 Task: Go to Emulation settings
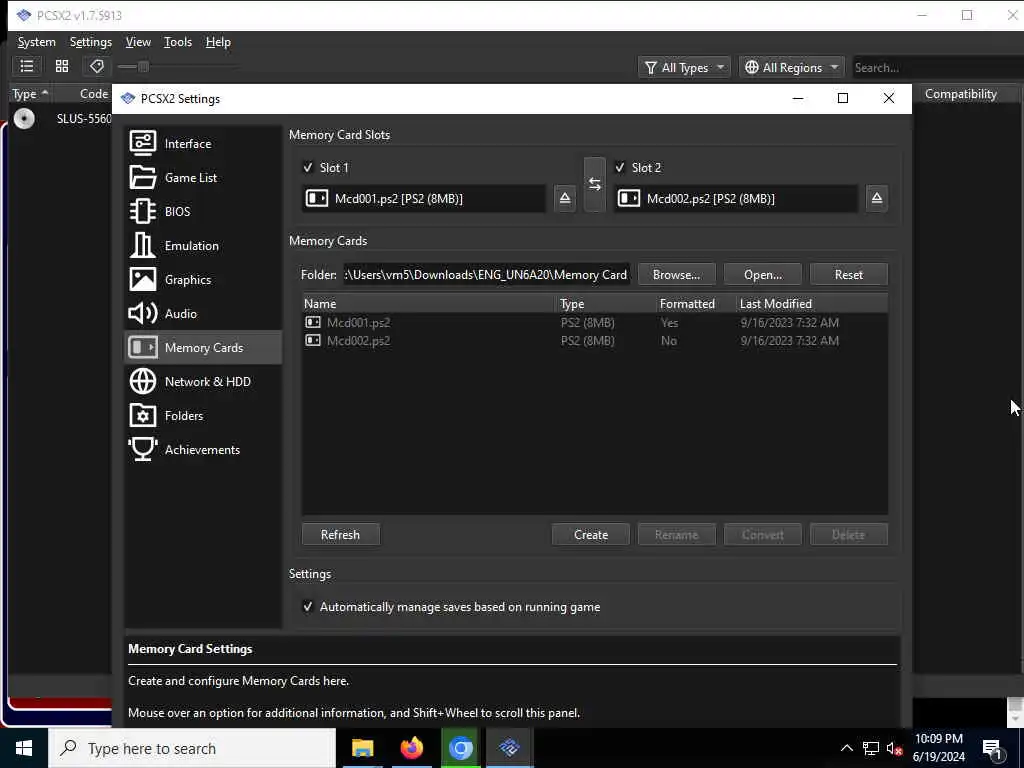pos(203,245)
